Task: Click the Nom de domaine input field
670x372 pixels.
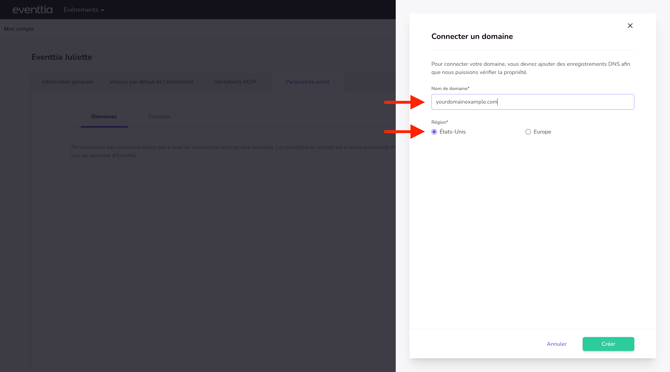Action: tap(532, 102)
